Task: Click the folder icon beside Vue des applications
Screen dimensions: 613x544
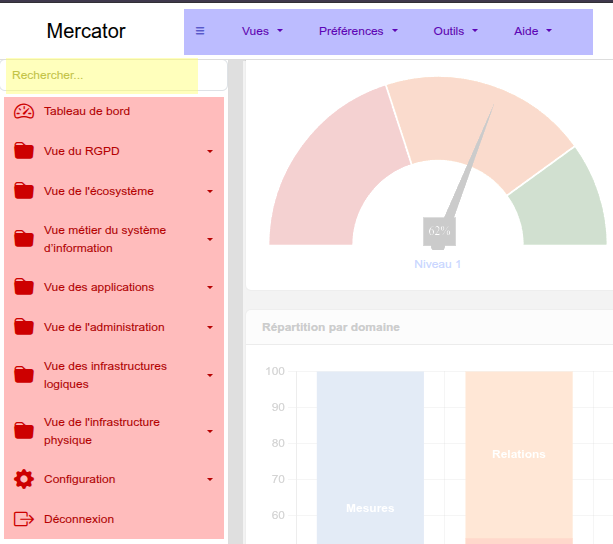Action: coord(24,287)
